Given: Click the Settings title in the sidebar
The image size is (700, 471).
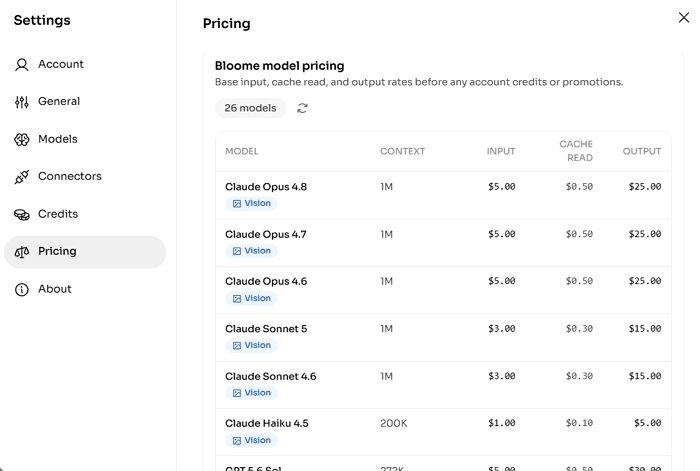Looking at the screenshot, I should 42,21.
